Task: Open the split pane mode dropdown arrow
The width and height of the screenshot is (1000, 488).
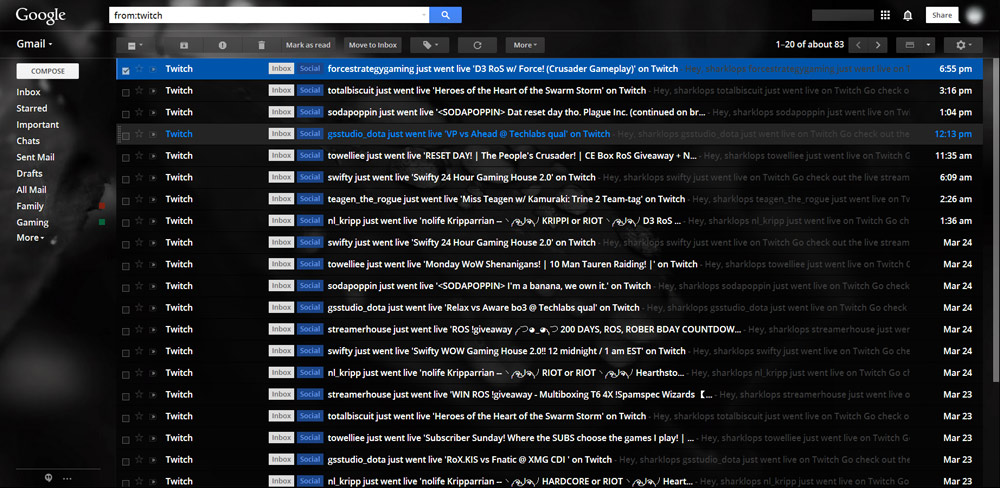Action: tap(927, 45)
